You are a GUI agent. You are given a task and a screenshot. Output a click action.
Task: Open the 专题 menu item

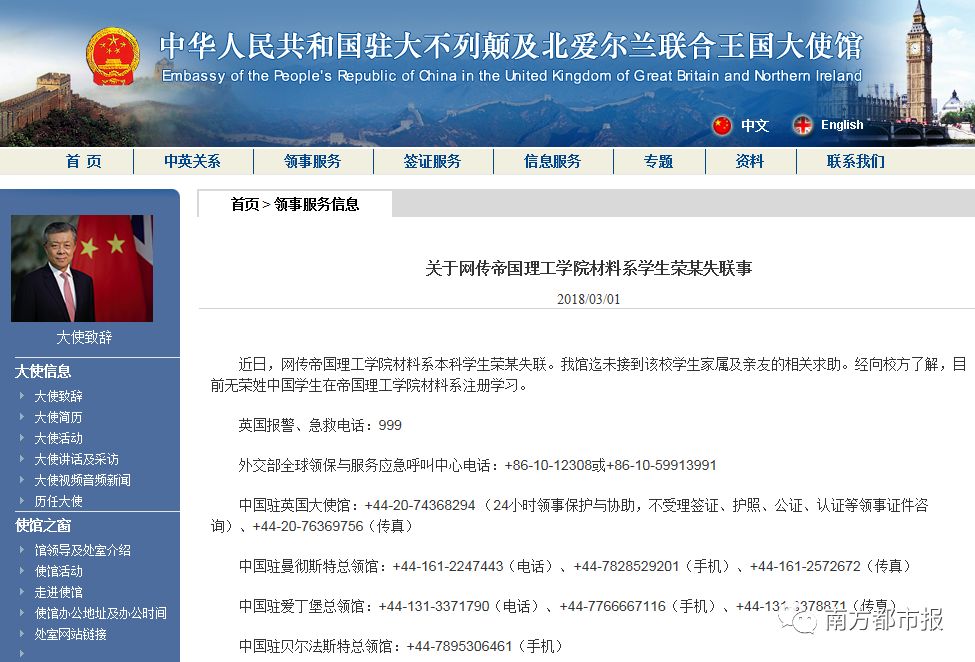click(x=658, y=162)
